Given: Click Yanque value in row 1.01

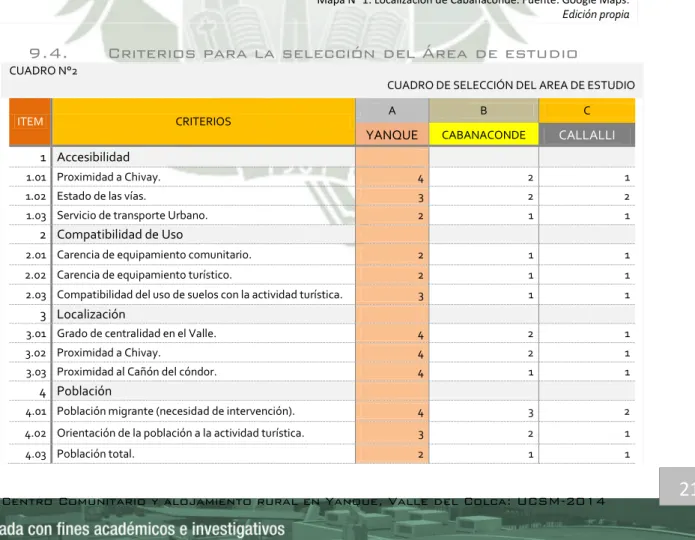Looking at the screenshot, I should [x=420, y=179].
